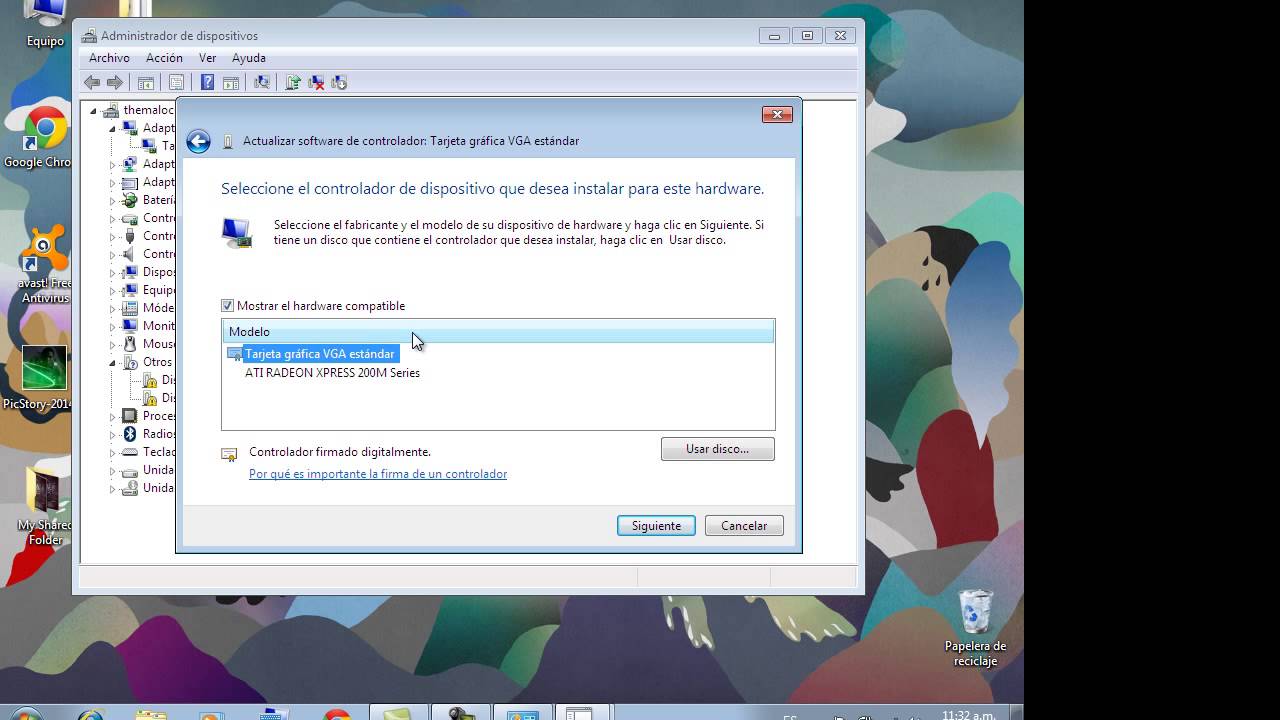Screen dimensions: 1280x720
Task: Select the Mouse category icon in the tree
Action: (x=129, y=344)
